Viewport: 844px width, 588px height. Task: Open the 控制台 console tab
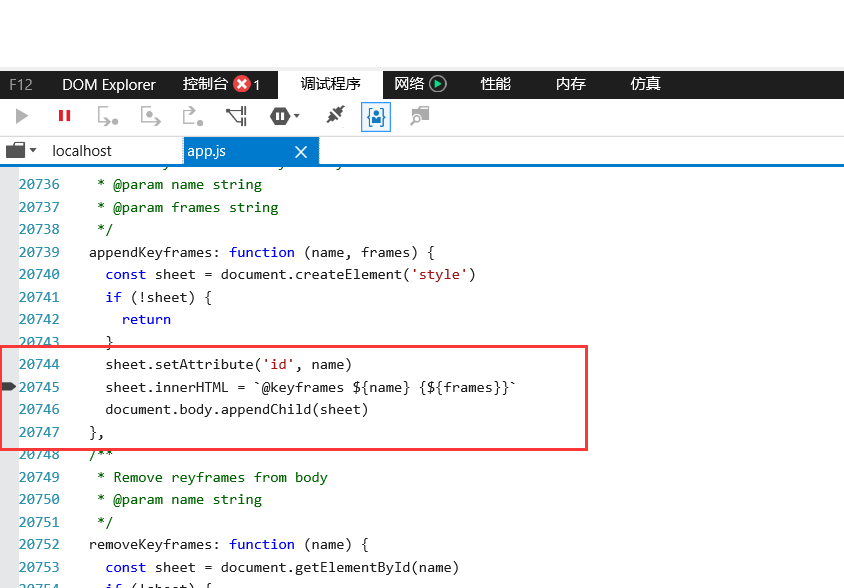(220, 85)
